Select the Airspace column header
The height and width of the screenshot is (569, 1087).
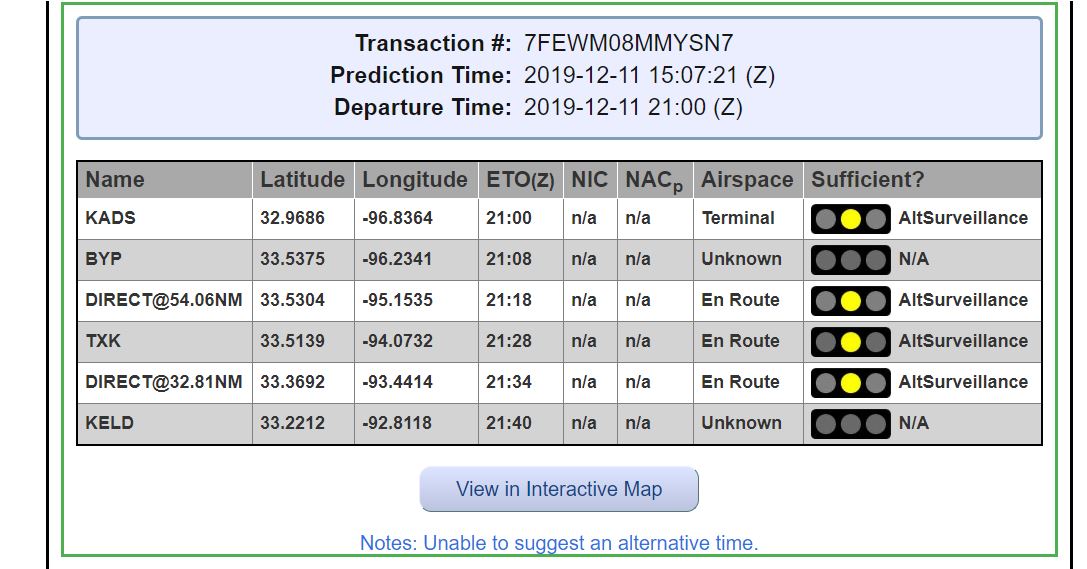[x=747, y=180]
